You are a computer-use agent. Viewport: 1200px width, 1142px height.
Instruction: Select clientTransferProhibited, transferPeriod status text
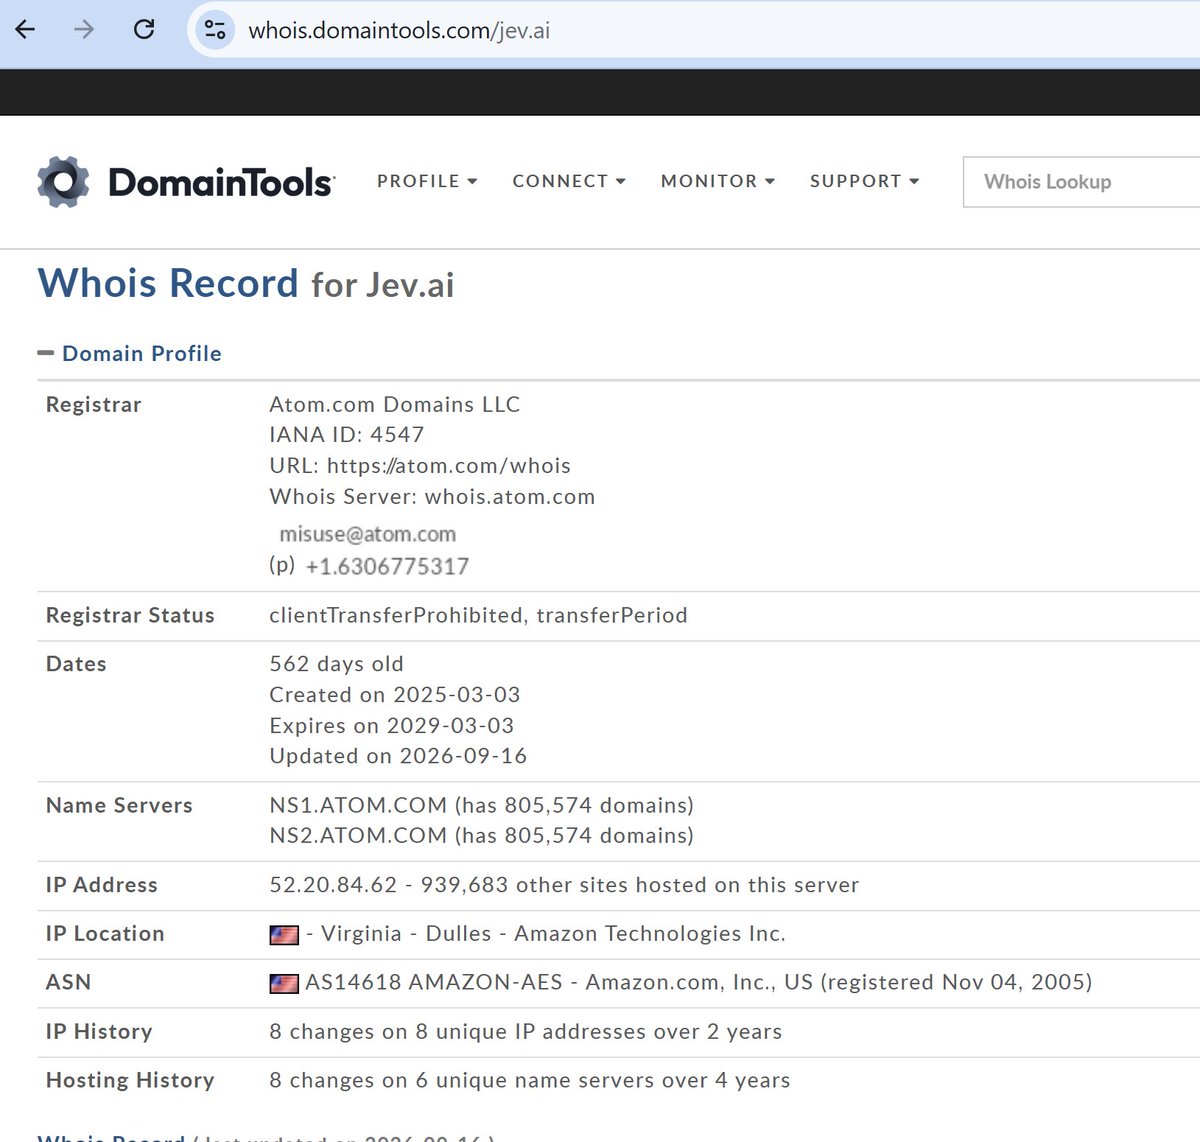pyautogui.click(x=478, y=615)
